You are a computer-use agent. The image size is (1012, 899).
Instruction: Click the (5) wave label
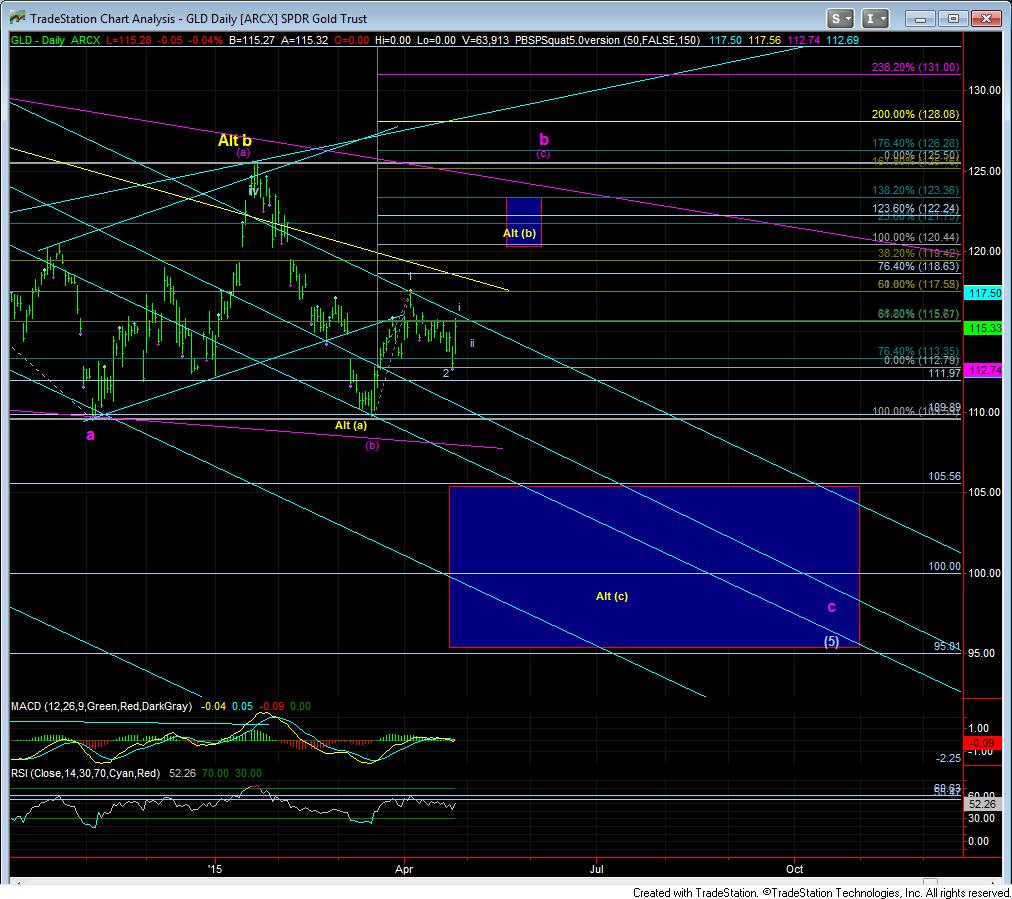[x=831, y=641]
